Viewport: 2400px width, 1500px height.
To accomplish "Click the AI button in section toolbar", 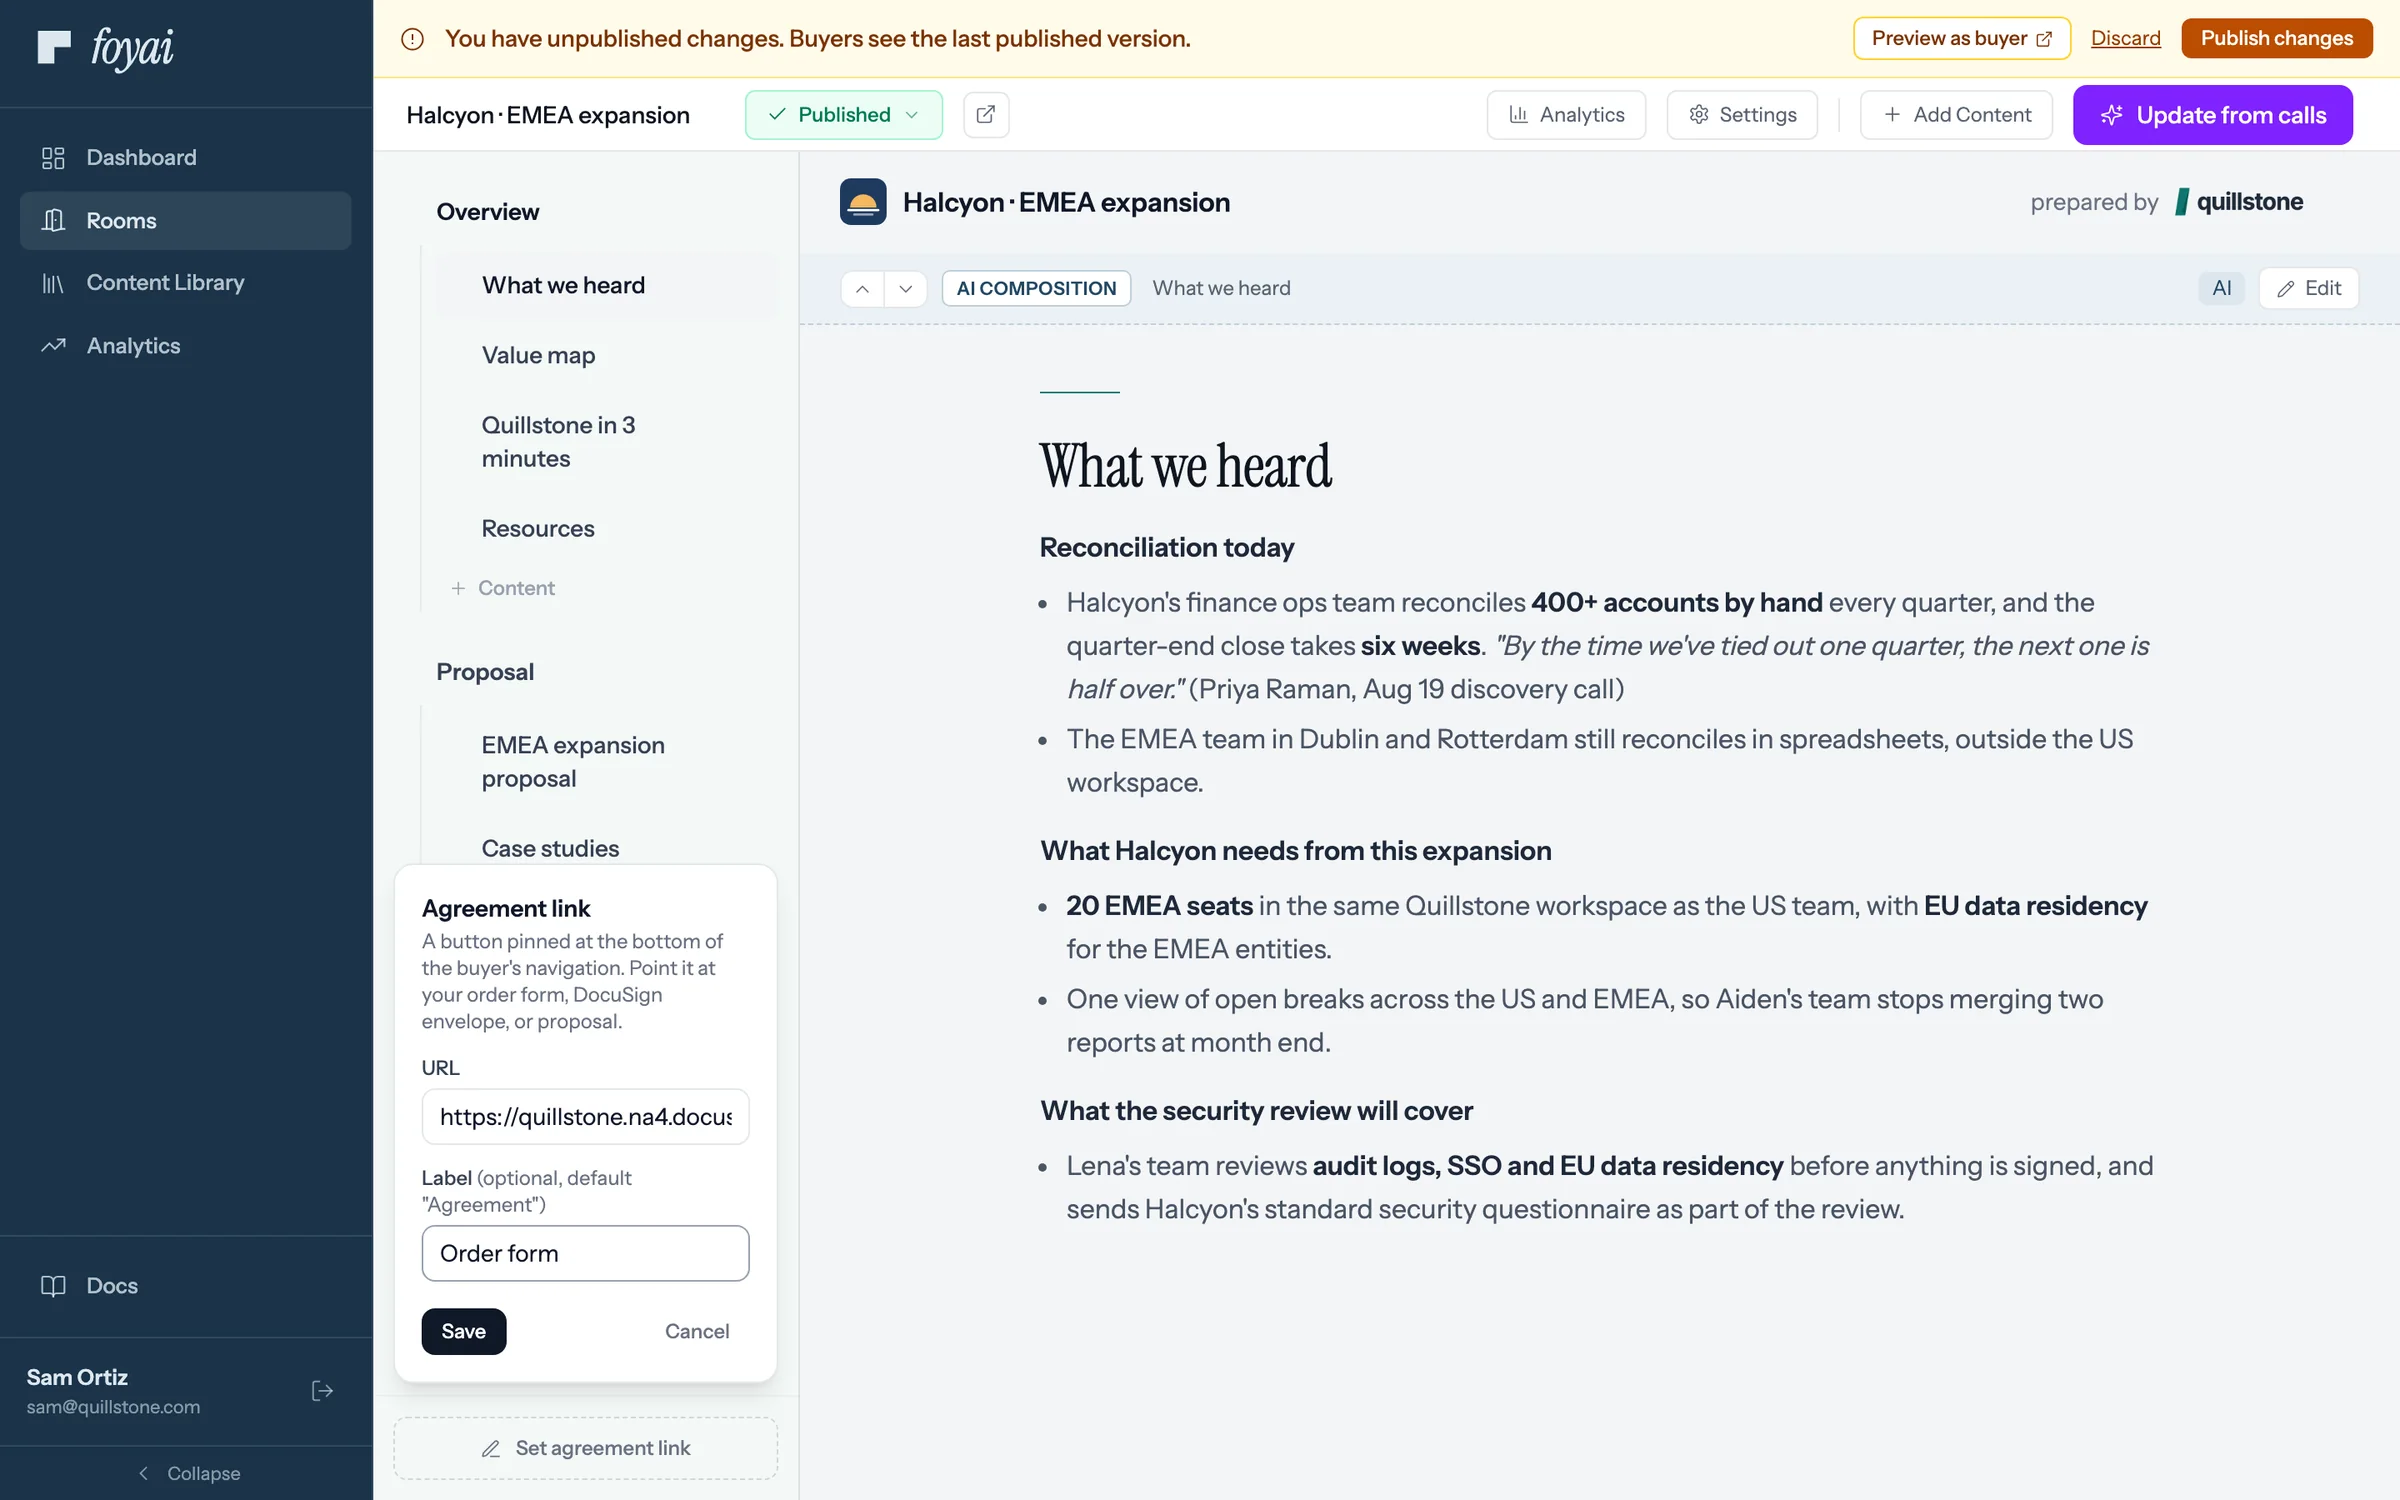I will [2221, 288].
